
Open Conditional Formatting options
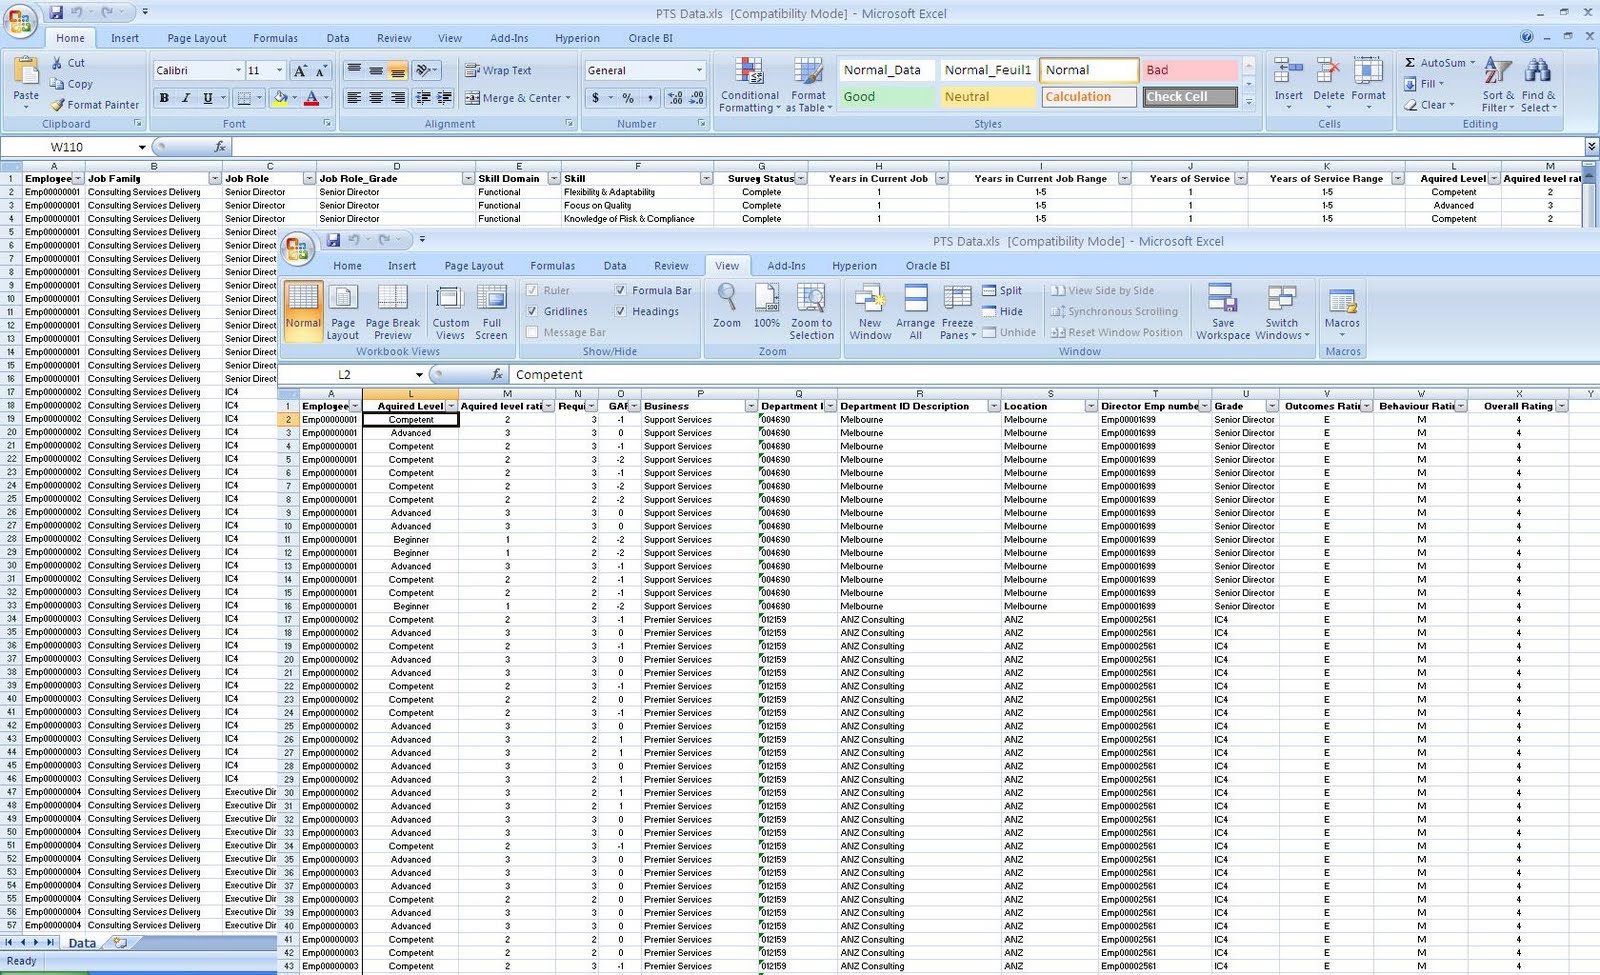(x=749, y=85)
